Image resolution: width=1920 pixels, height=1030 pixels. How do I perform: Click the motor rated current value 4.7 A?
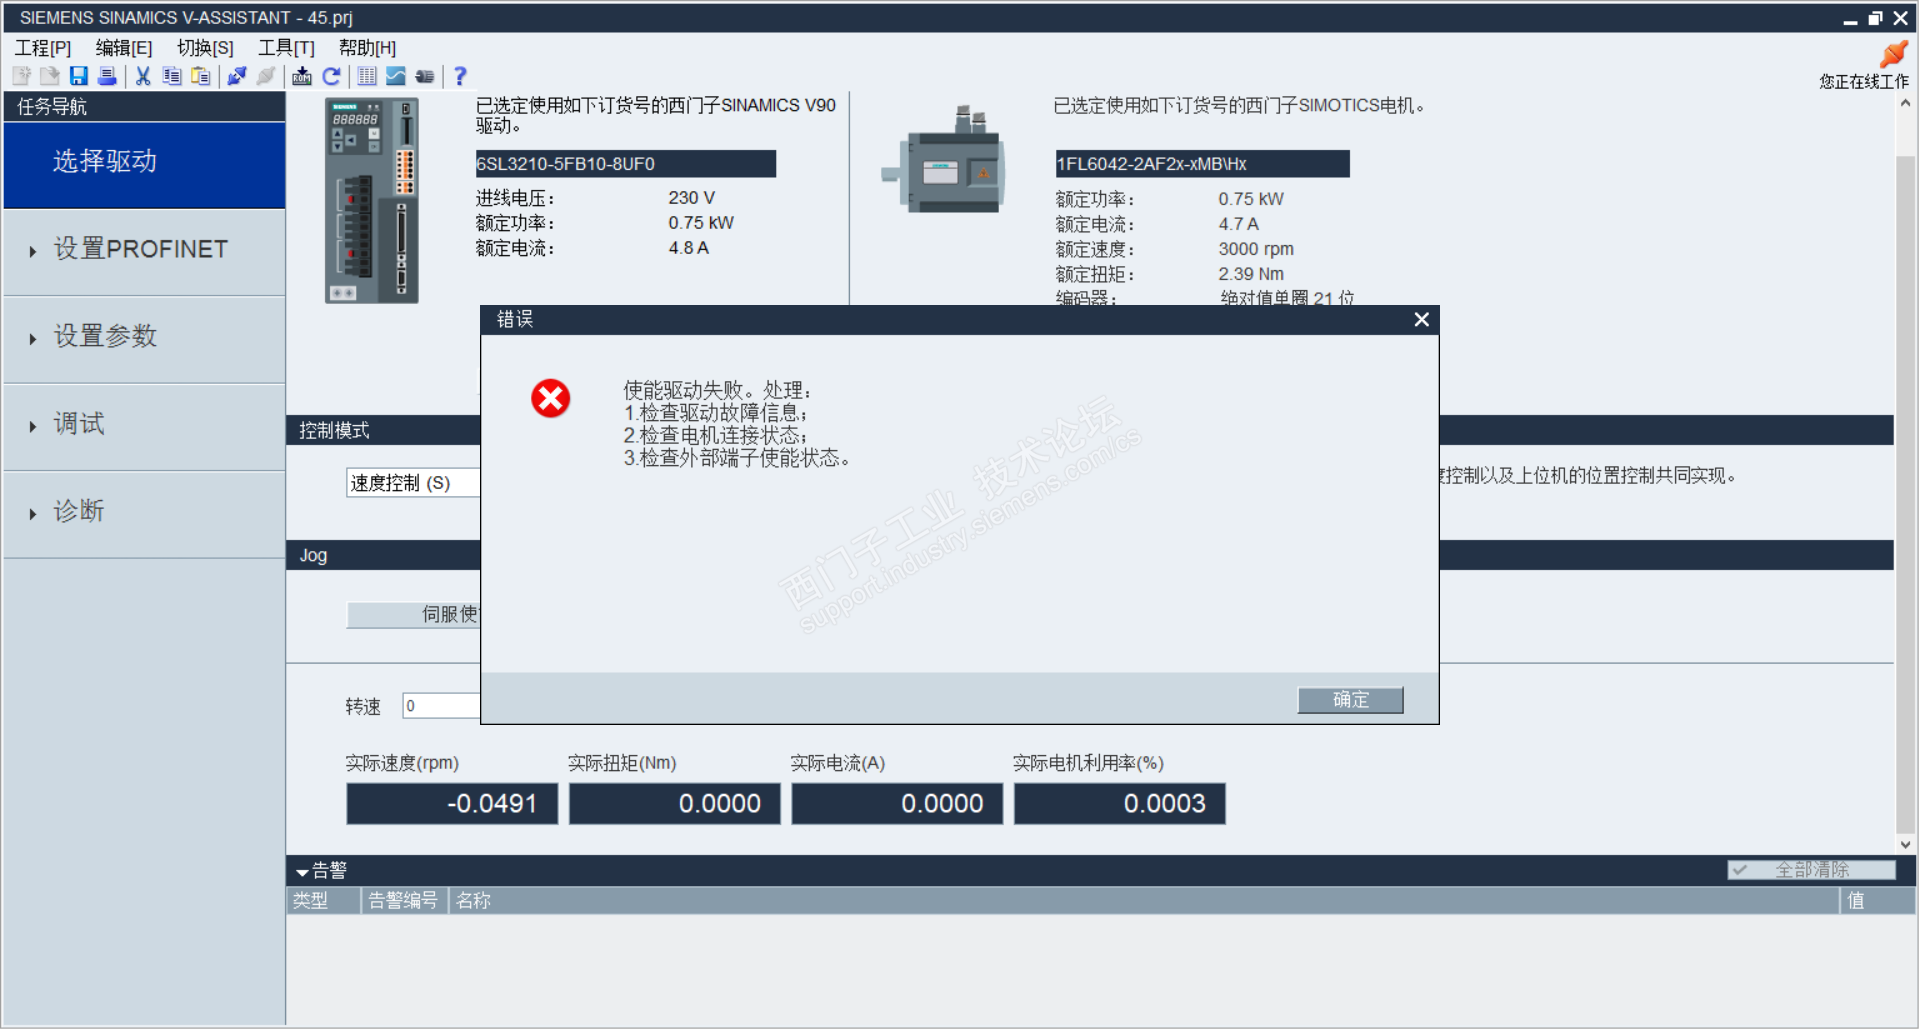click(x=1239, y=224)
